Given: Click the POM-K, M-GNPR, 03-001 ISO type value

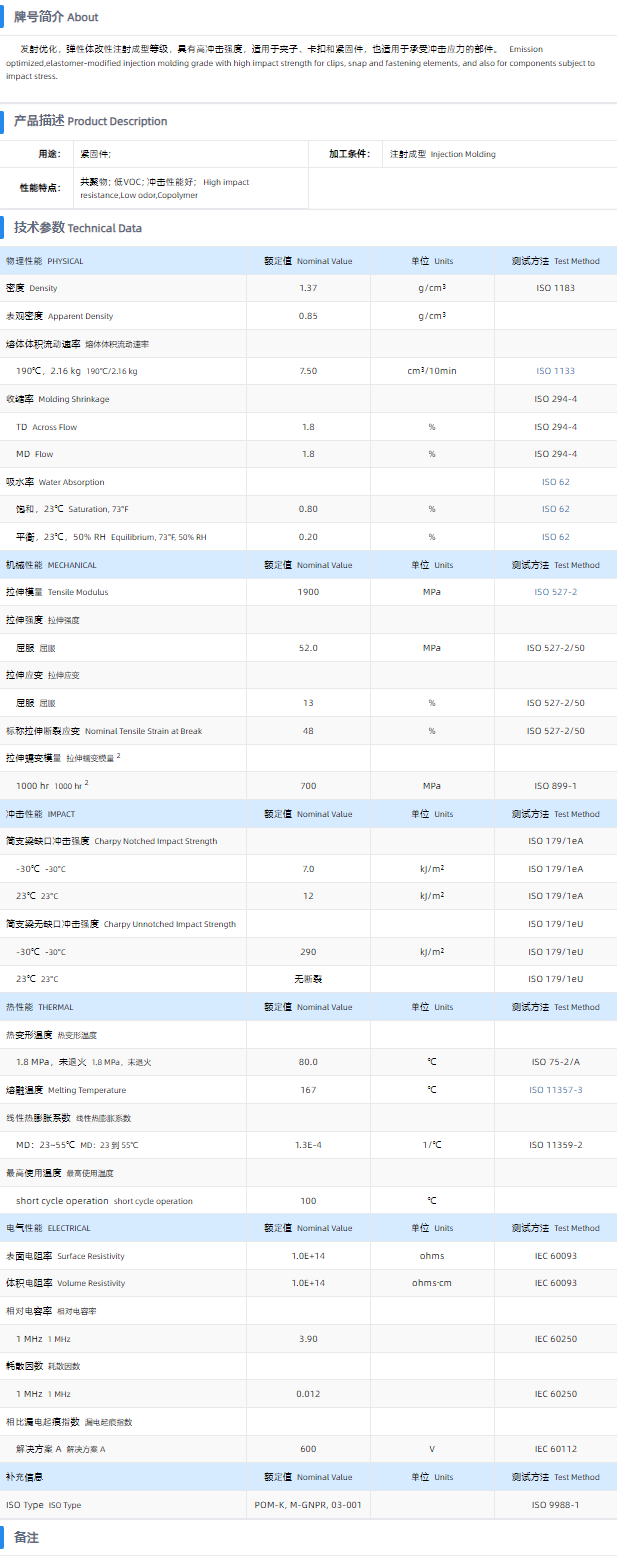Looking at the screenshot, I should 308,1504.
